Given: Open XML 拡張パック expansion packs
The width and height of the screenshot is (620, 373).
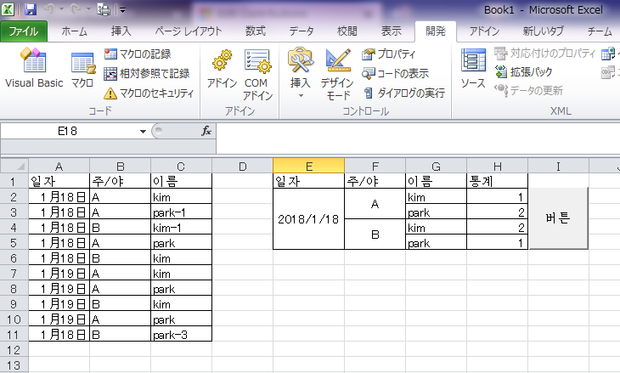Looking at the screenshot, I should (524, 72).
